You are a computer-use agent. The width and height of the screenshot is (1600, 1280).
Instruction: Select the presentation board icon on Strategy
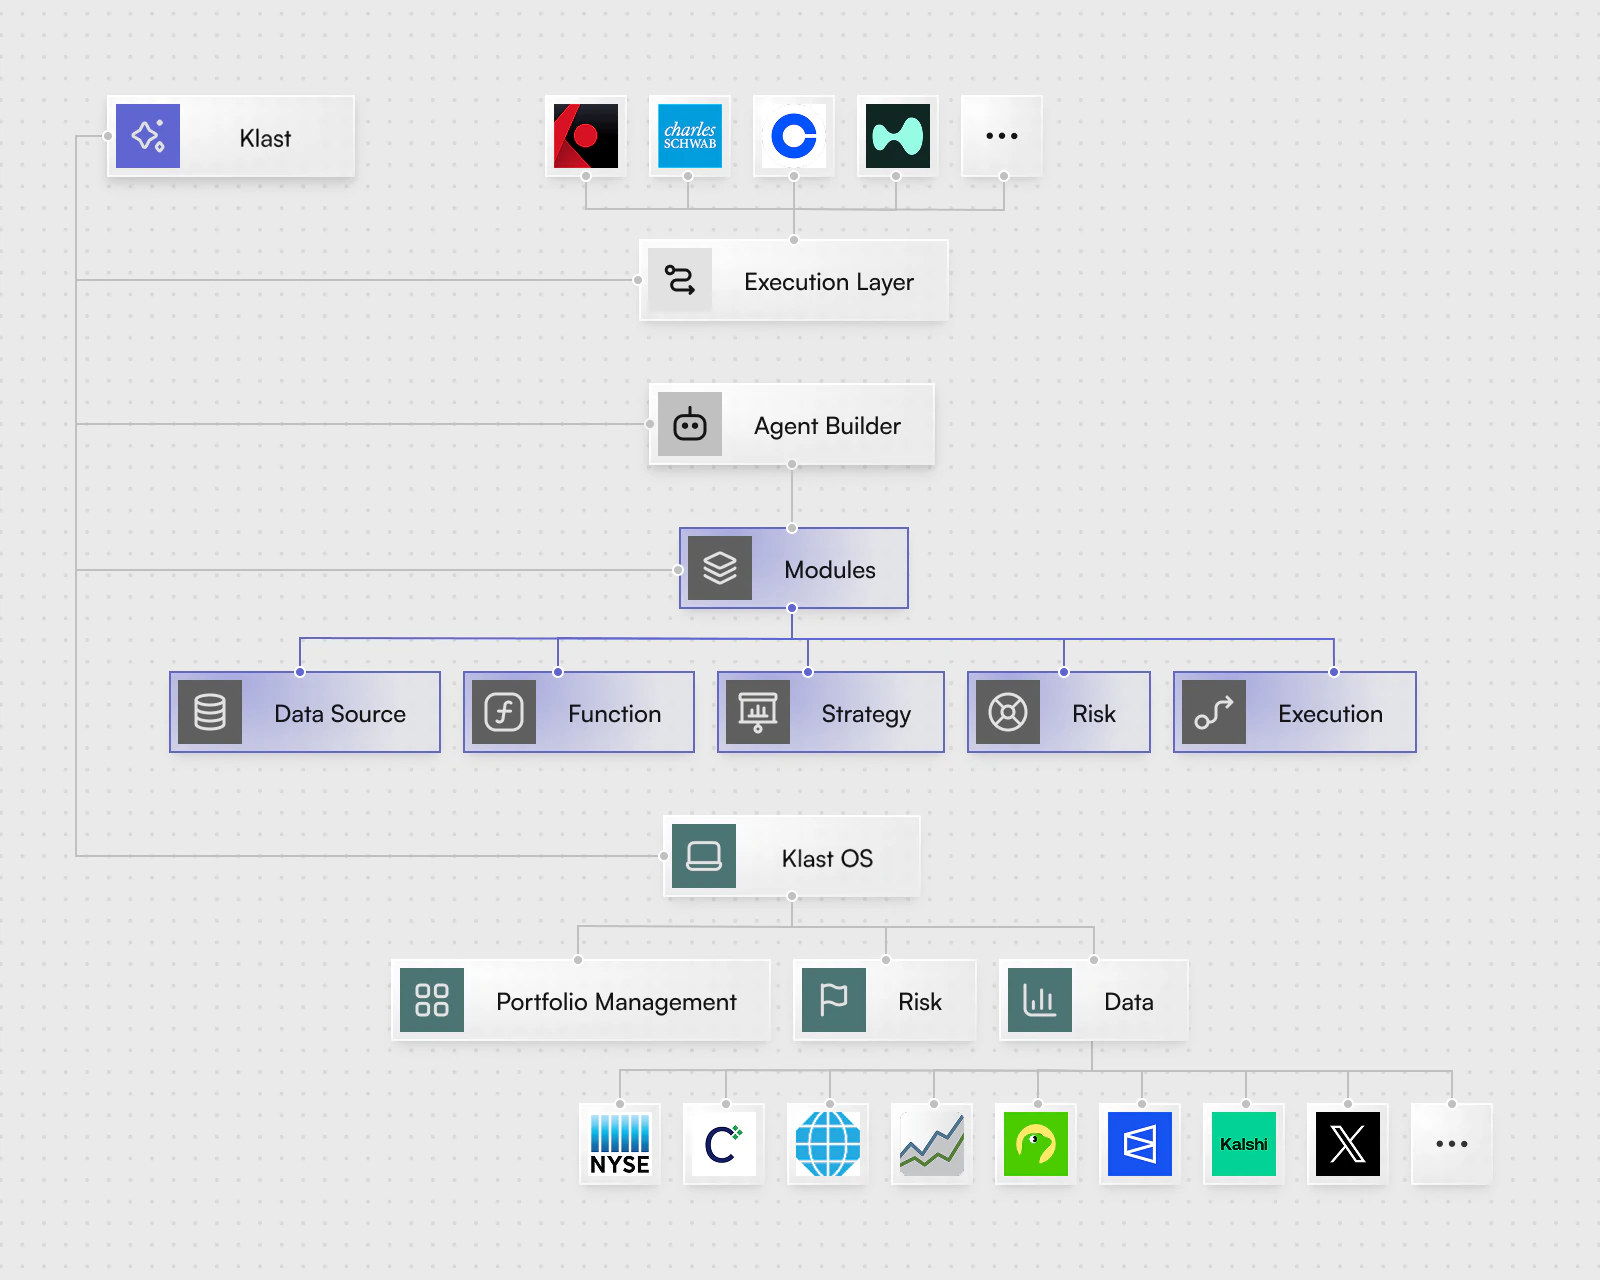(758, 712)
